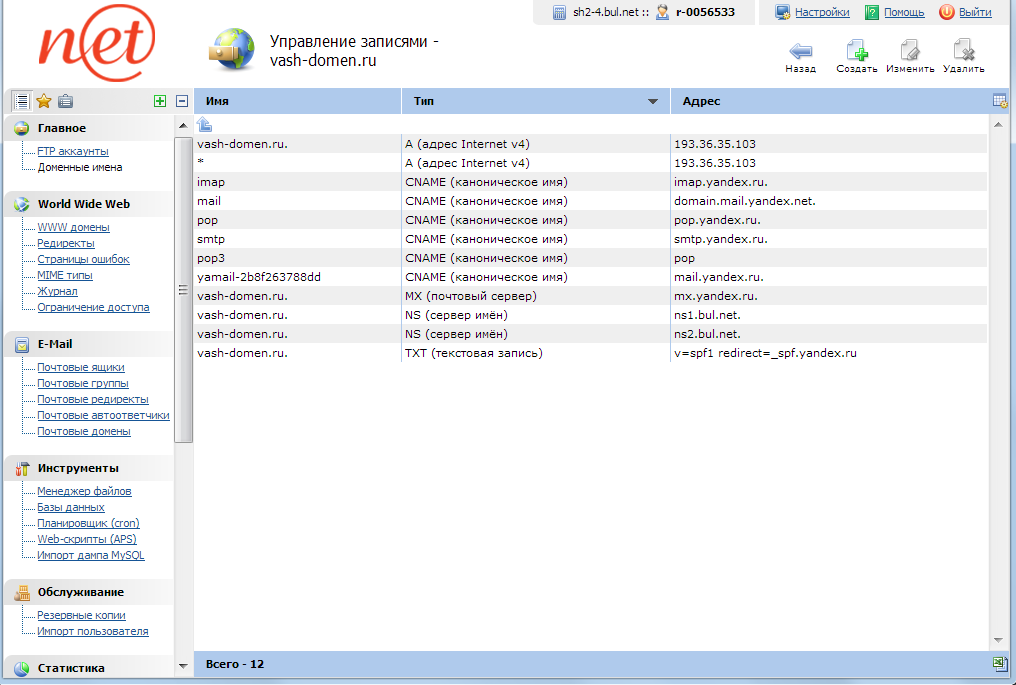Click the sidebar vertical scrollbar thumb
1016x685 pixels.
point(183,290)
